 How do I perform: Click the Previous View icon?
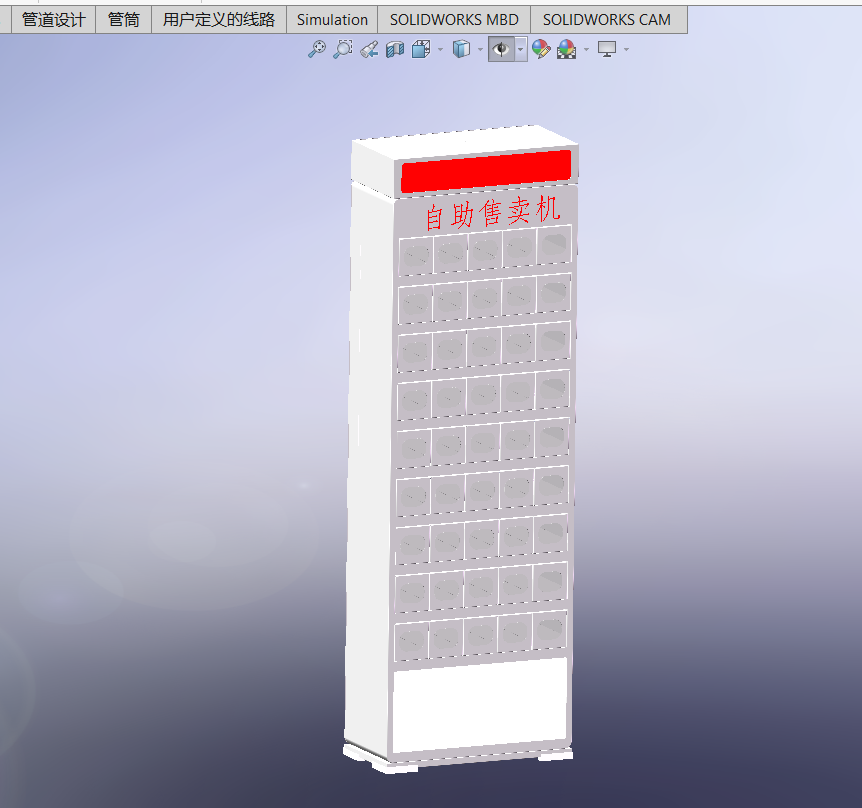click(369, 49)
